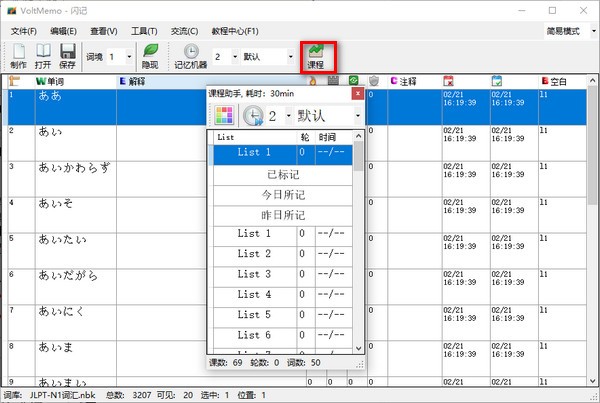Screen dimensions: 600x403
Task: Click the 隐现 leaf icon in toolbar
Action: click(x=150, y=55)
